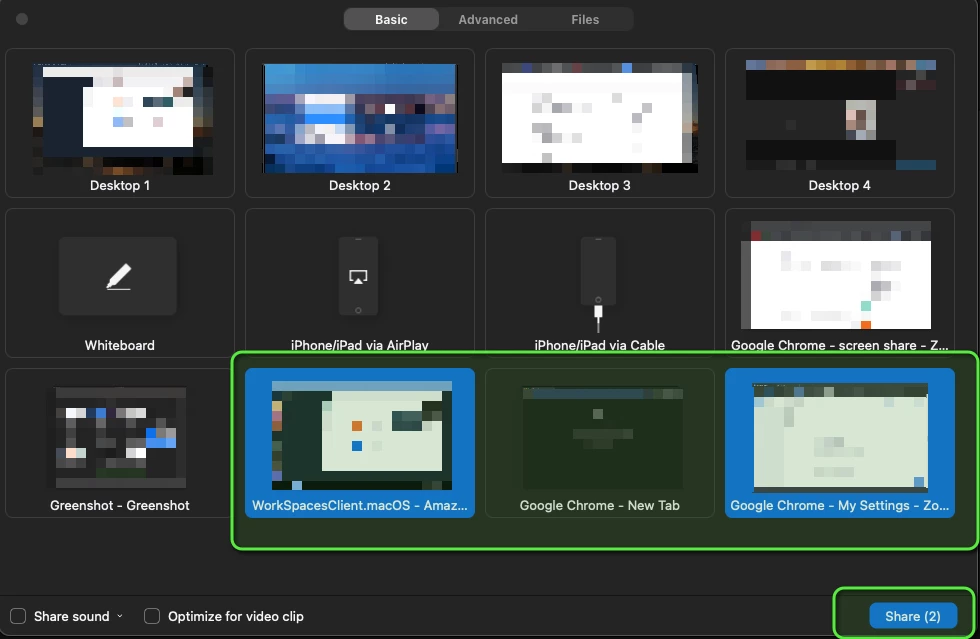Viewport: 980px width, 639px height.
Task: Enable Optimize for video clip checkbox
Action: 152,616
